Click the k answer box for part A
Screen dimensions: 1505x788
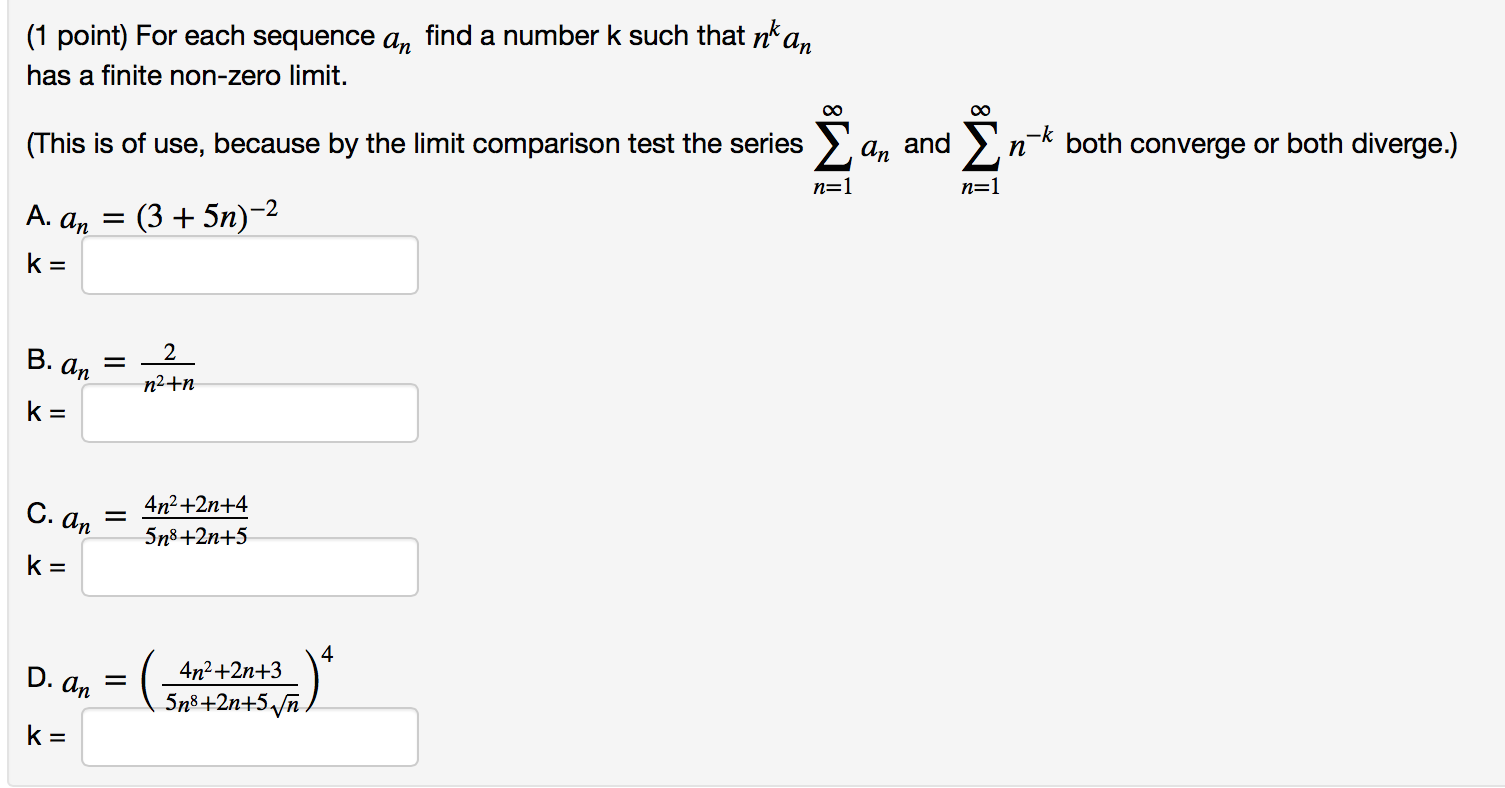click(249, 264)
